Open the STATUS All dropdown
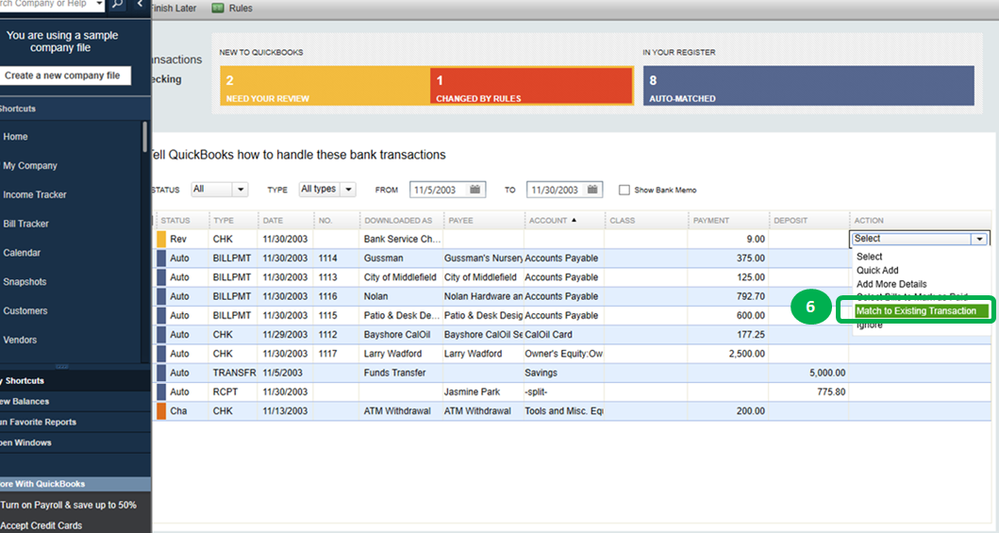999x533 pixels. click(x=219, y=189)
